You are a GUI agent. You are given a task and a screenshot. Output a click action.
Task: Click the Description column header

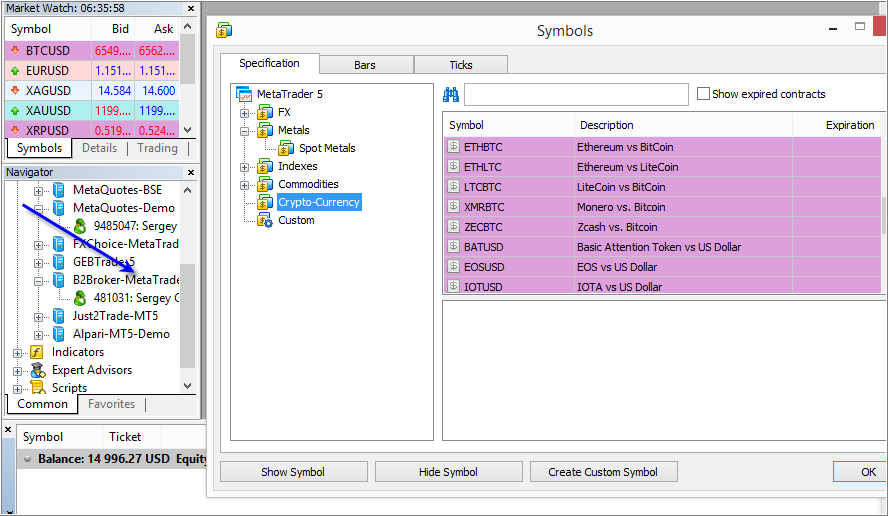pyautogui.click(x=683, y=125)
